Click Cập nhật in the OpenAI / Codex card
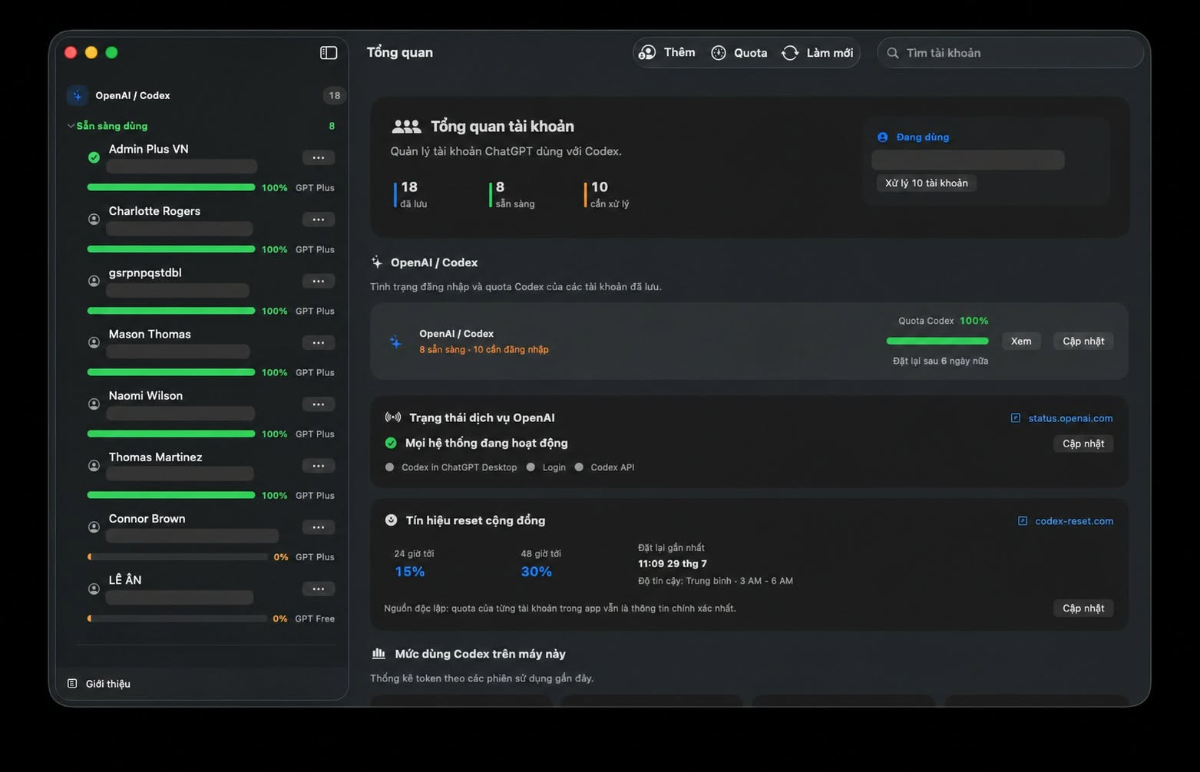The width and height of the screenshot is (1200, 772). 1084,341
